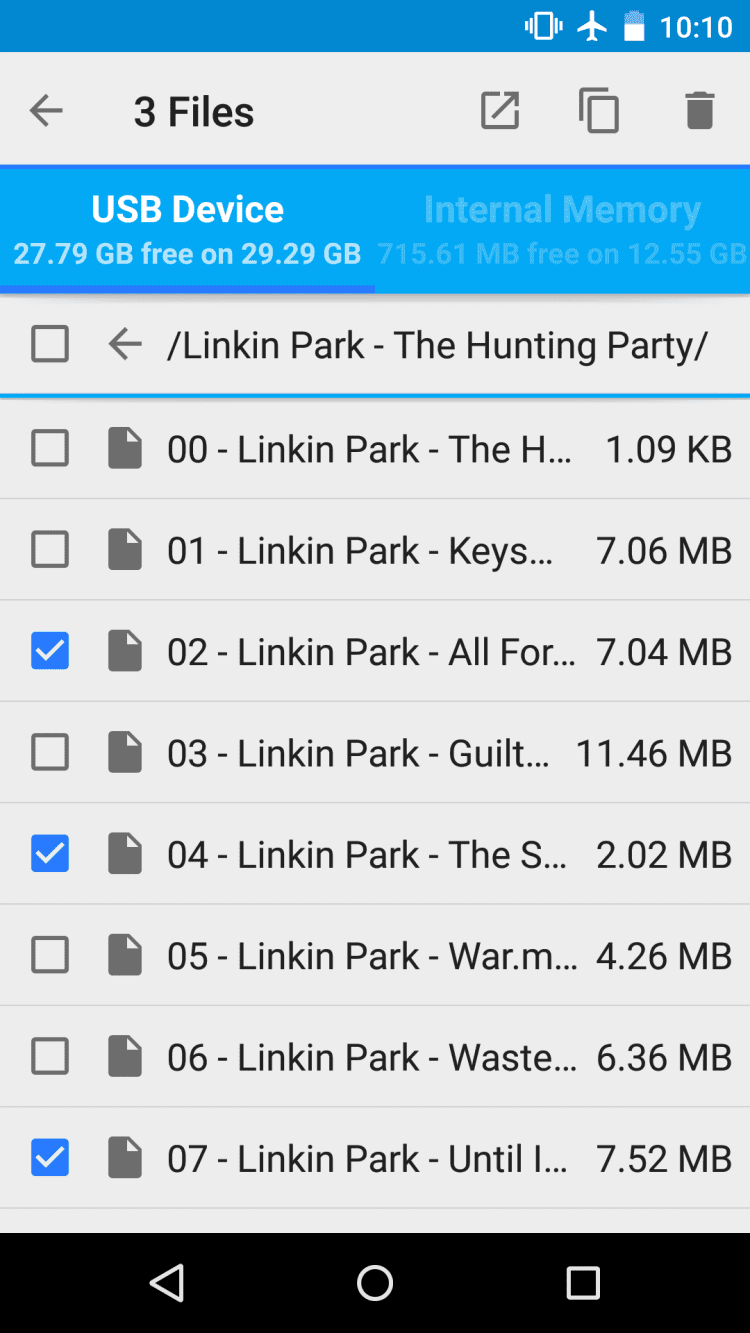Go up a folder using path back arrow
The image size is (750, 1333).
125,345
